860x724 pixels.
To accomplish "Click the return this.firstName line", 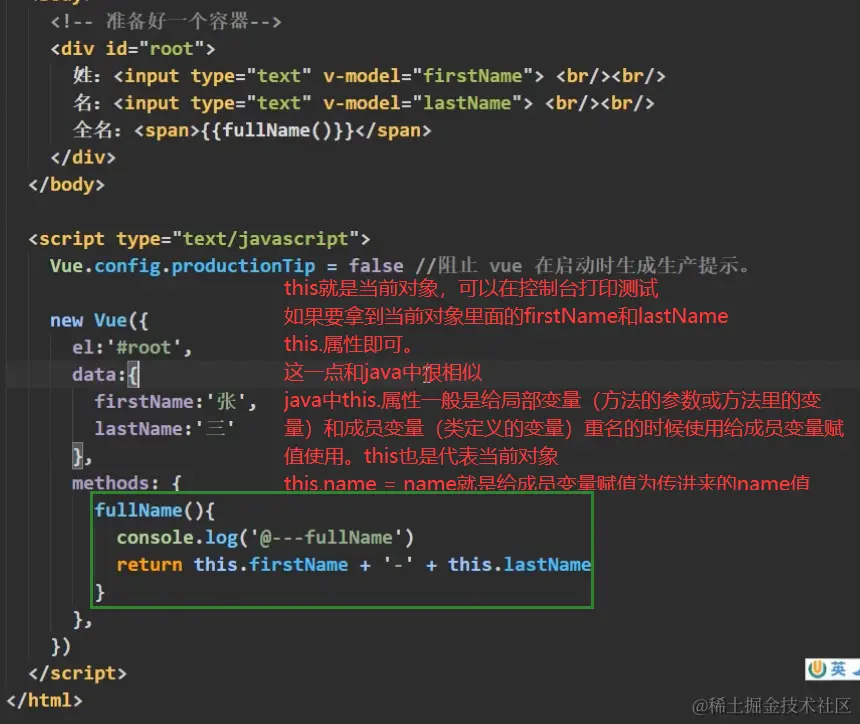I will (354, 564).
